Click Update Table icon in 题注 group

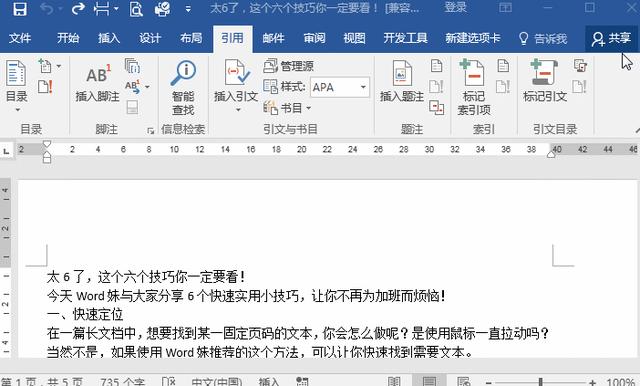pyautogui.click(x=436, y=87)
